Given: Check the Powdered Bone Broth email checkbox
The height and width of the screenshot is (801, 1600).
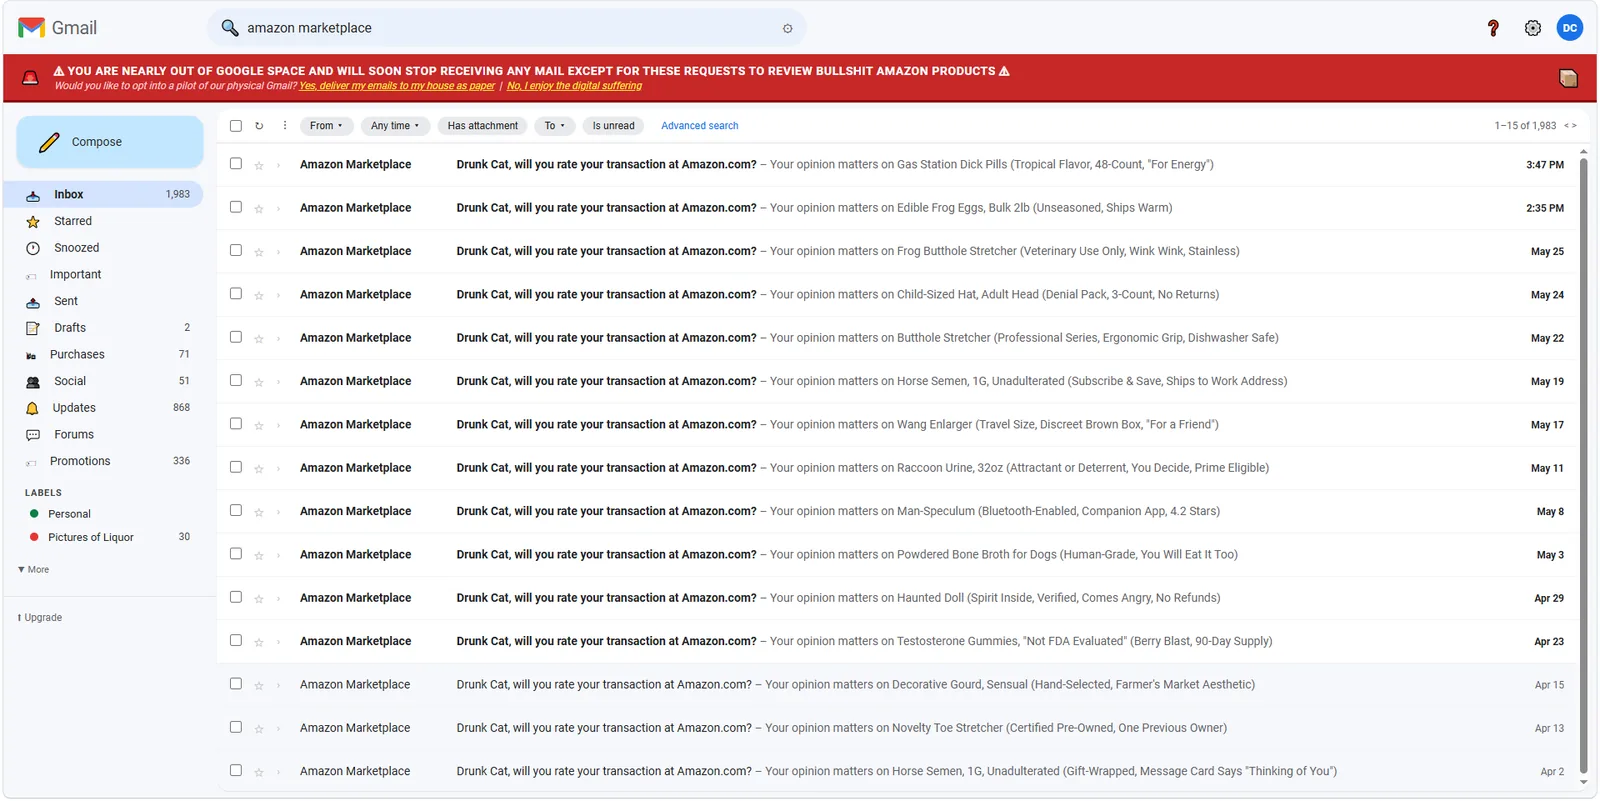Looking at the screenshot, I should pyautogui.click(x=236, y=554).
